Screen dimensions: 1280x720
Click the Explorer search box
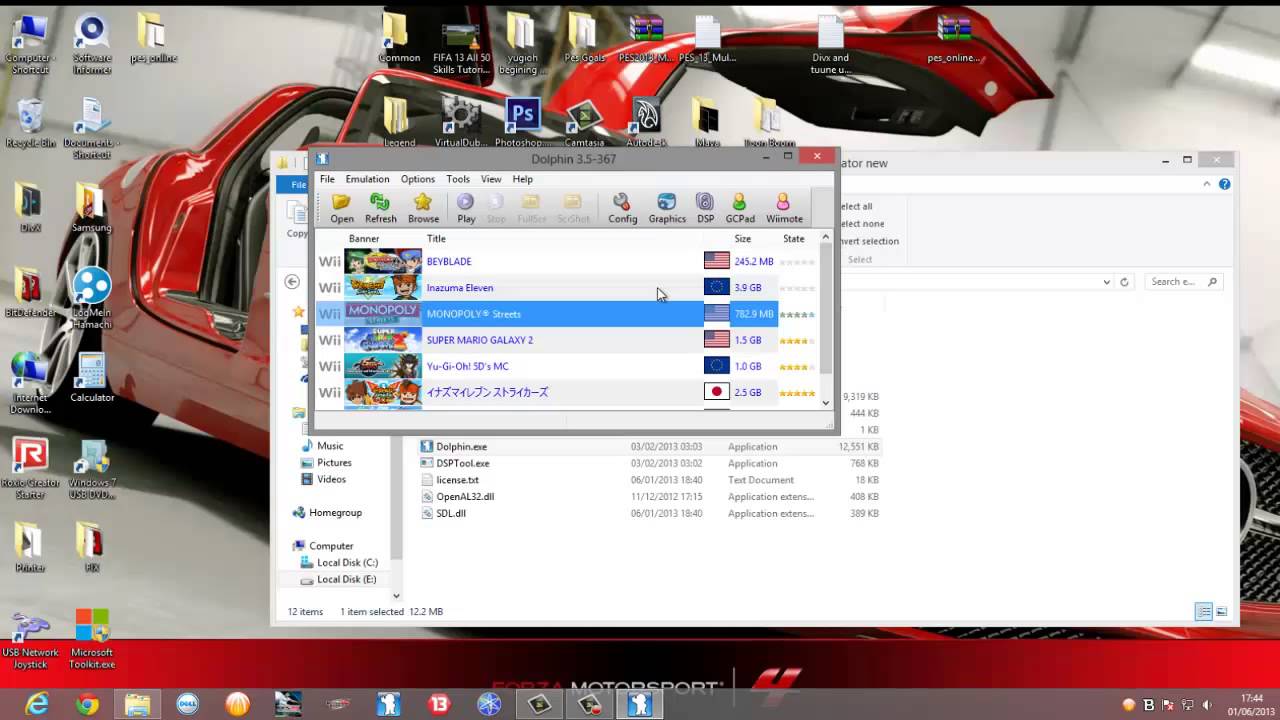coord(1184,282)
